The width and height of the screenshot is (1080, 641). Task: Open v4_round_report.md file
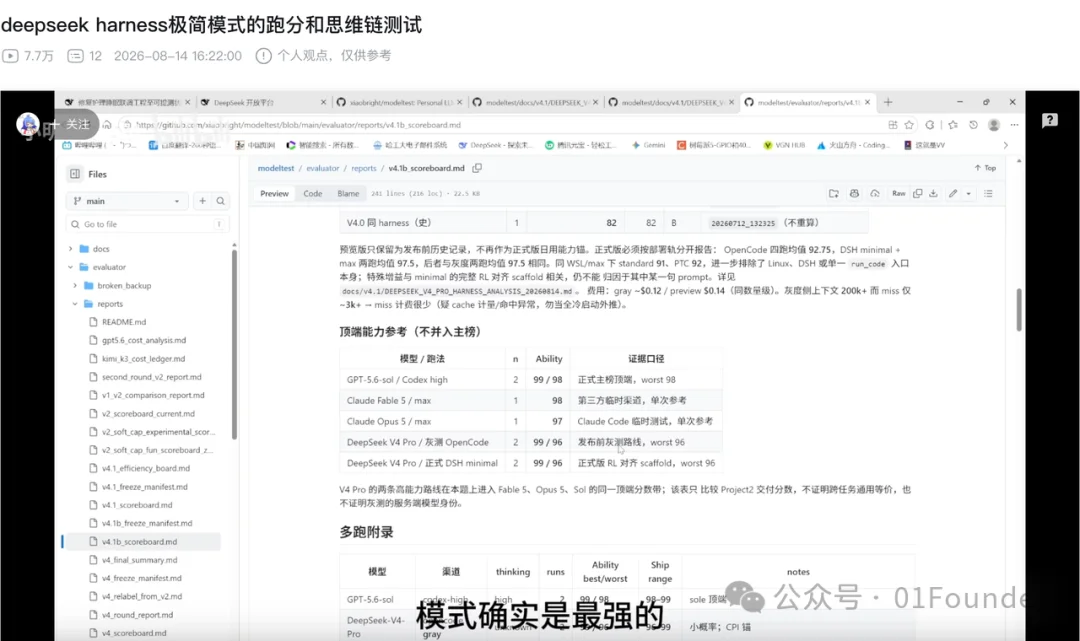click(x=137, y=615)
